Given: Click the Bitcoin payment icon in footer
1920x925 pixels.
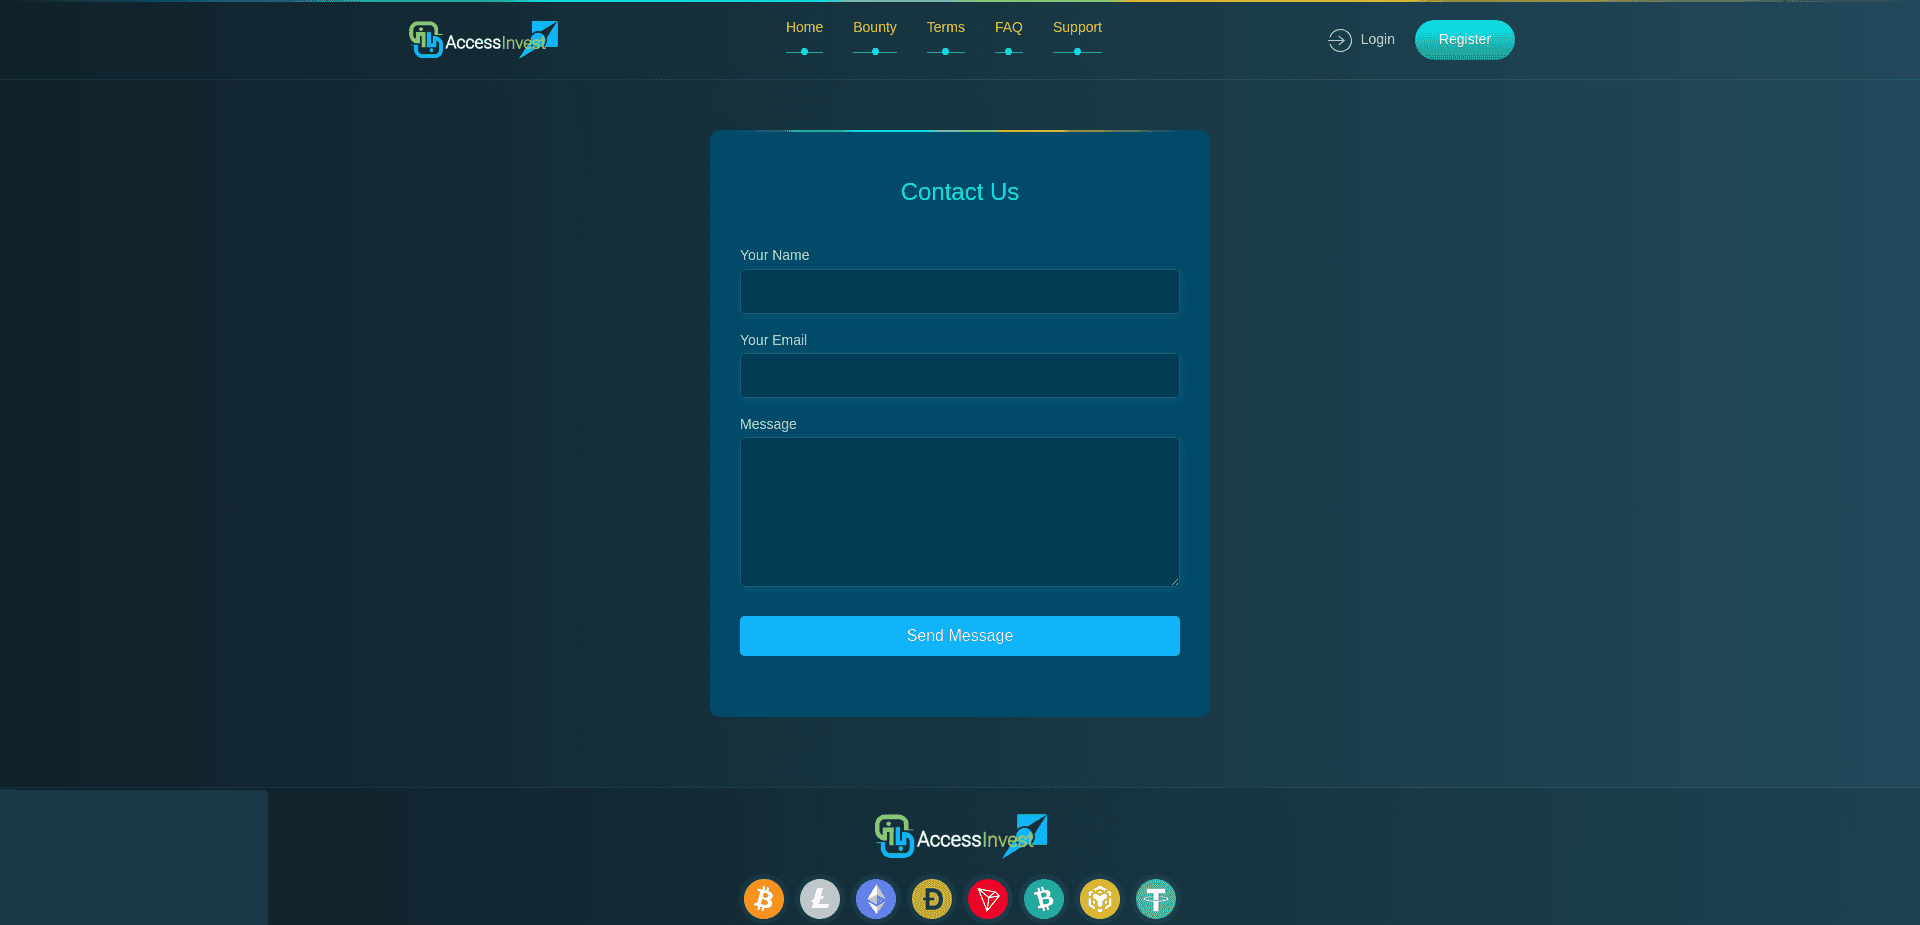Looking at the screenshot, I should point(763,899).
